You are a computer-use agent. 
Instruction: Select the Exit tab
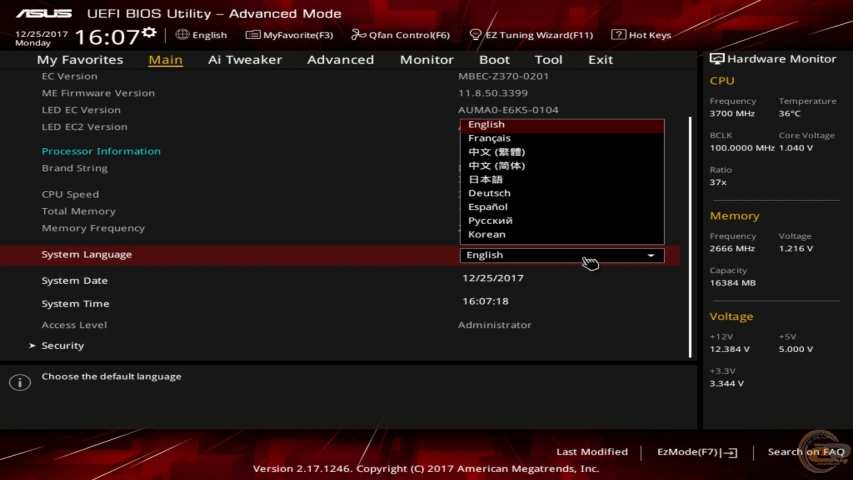601,59
